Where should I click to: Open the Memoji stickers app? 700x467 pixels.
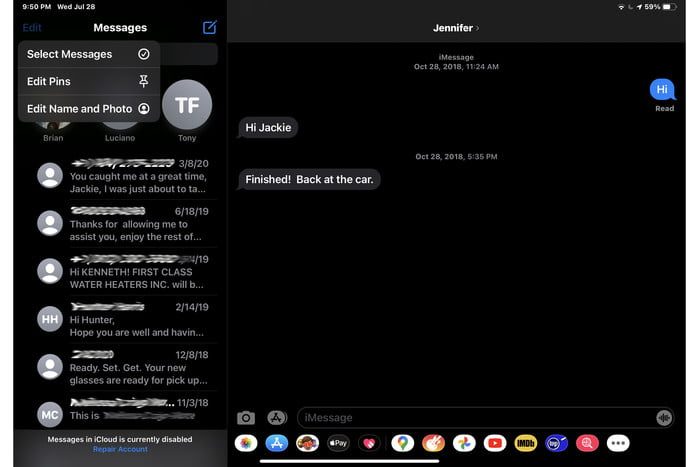(308, 443)
